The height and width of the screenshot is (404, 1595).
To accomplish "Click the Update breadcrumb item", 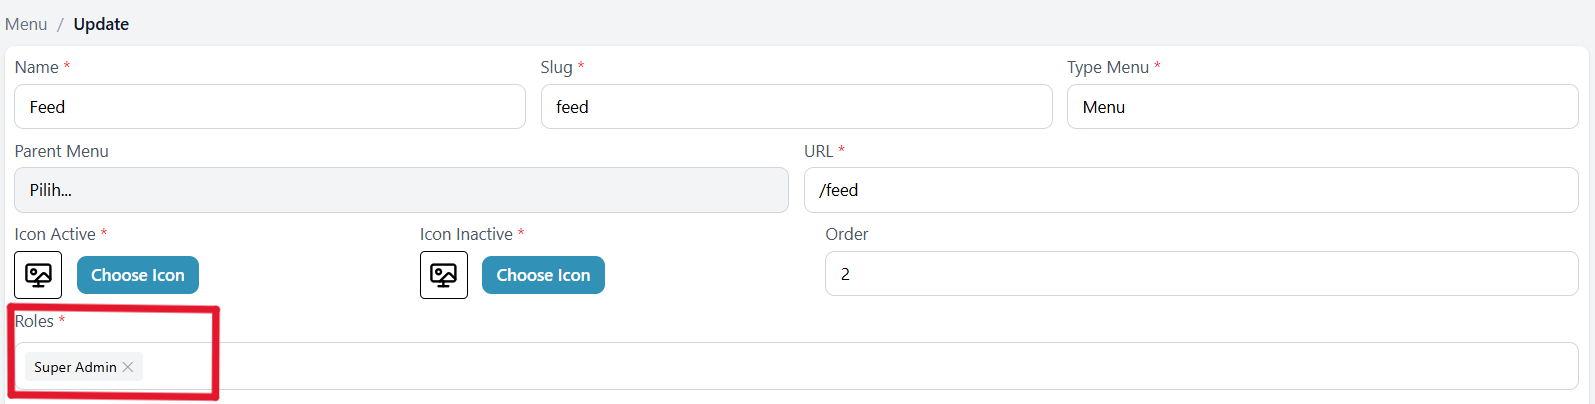I will (x=101, y=24).
